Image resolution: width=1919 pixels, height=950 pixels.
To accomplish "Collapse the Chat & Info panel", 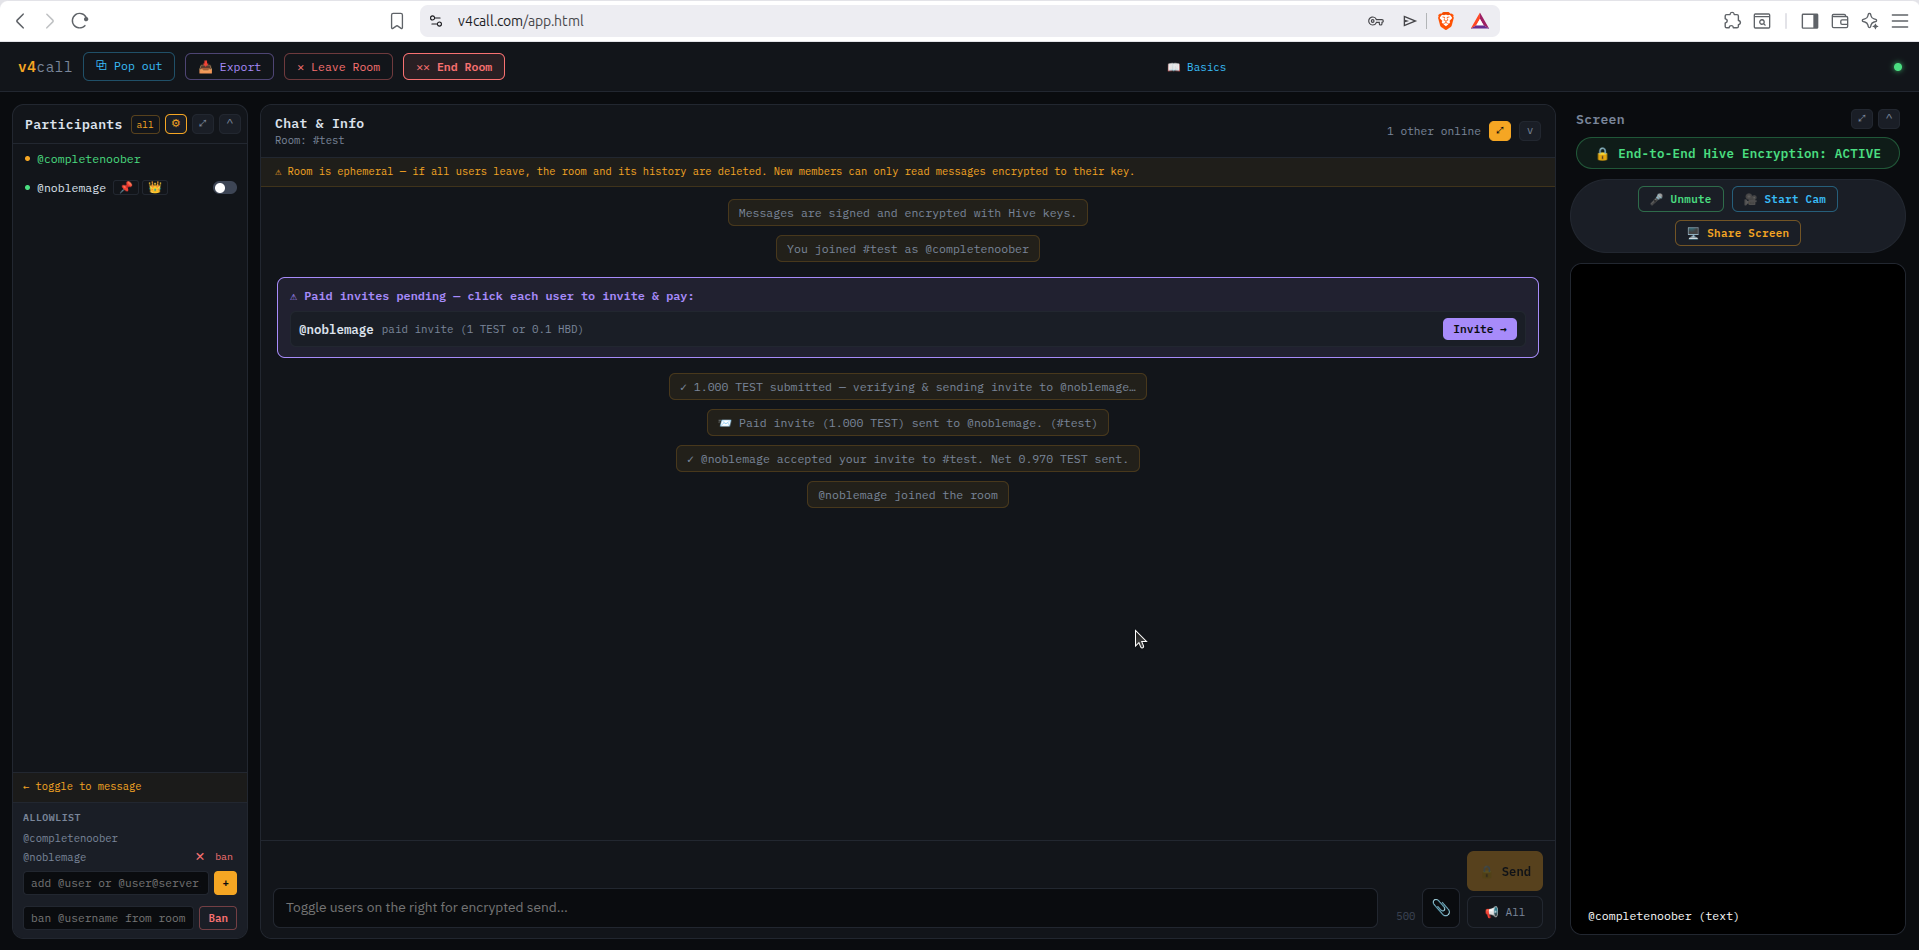I will point(1530,131).
